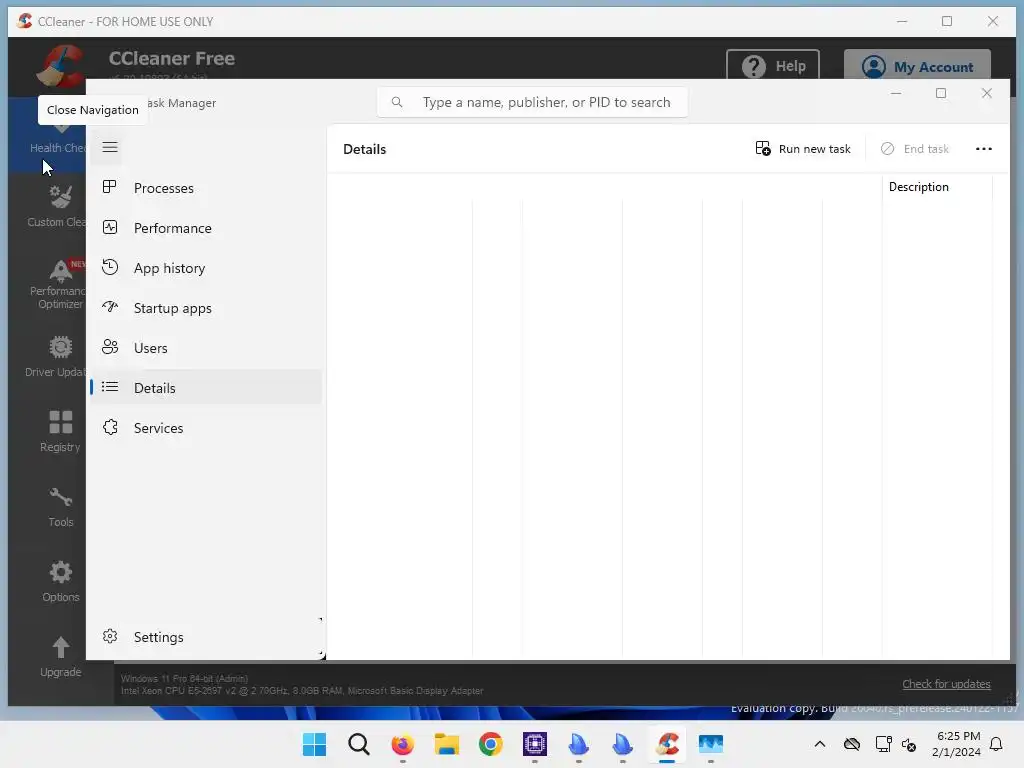Screen dimensions: 1024x768
Task: Sort by the Description column header
Action: 936,187
